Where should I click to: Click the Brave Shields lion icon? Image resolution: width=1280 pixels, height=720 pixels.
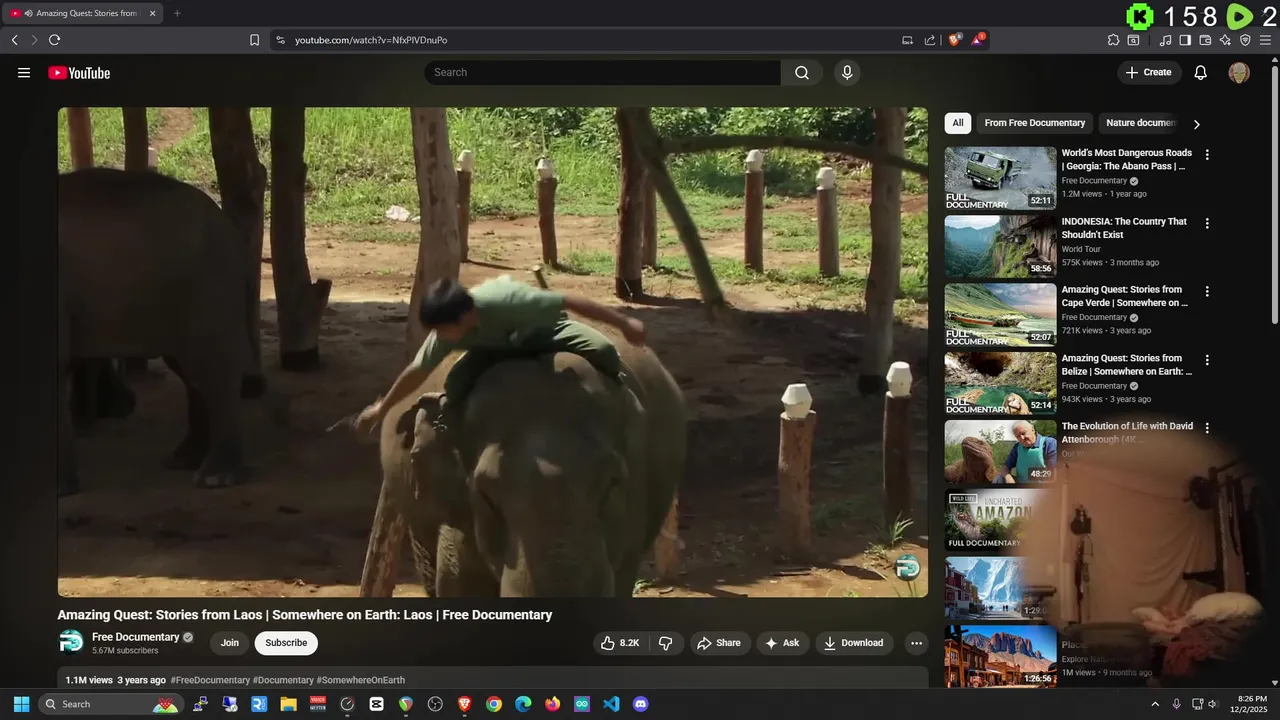(x=954, y=40)
